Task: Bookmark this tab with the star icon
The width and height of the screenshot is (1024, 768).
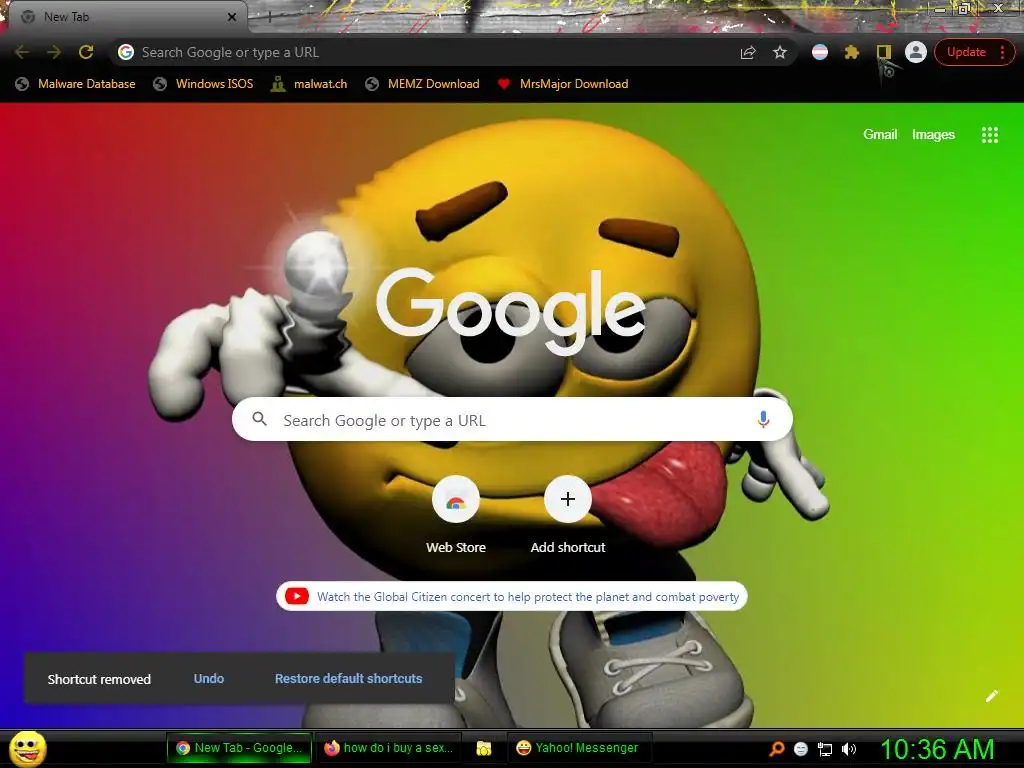Action: pos(780,52)
